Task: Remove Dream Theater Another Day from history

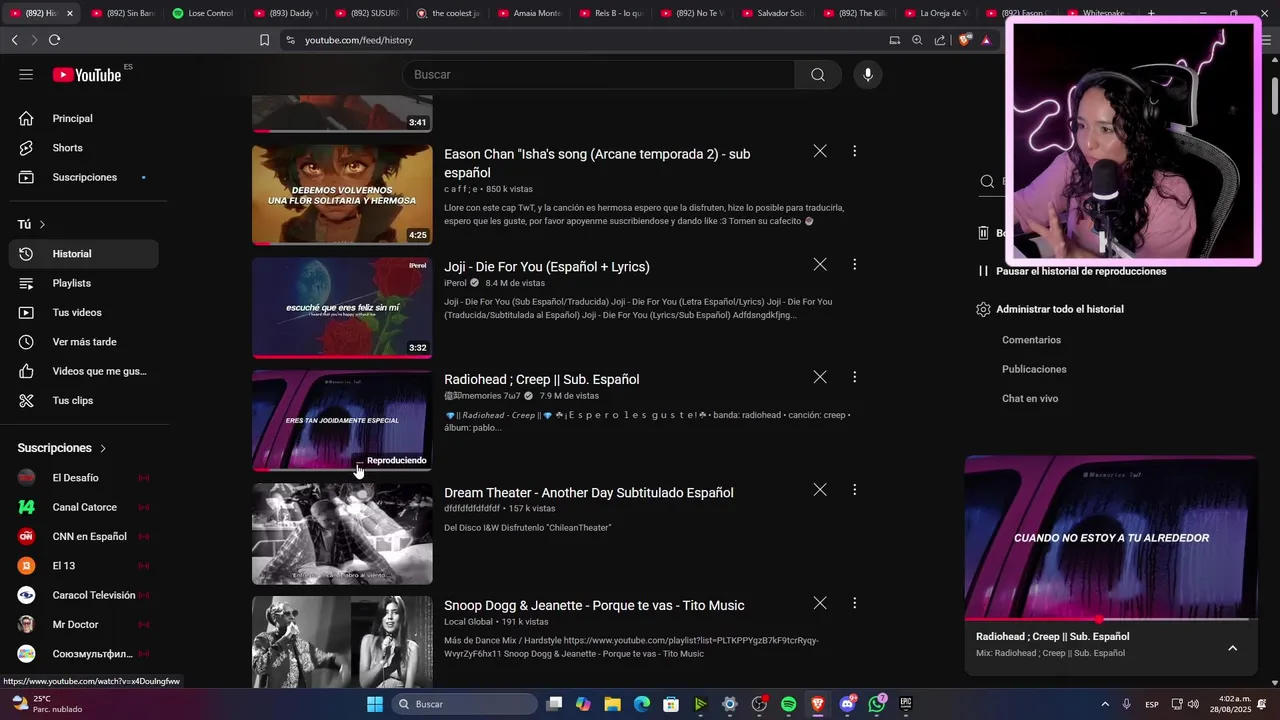Action: 820,490
